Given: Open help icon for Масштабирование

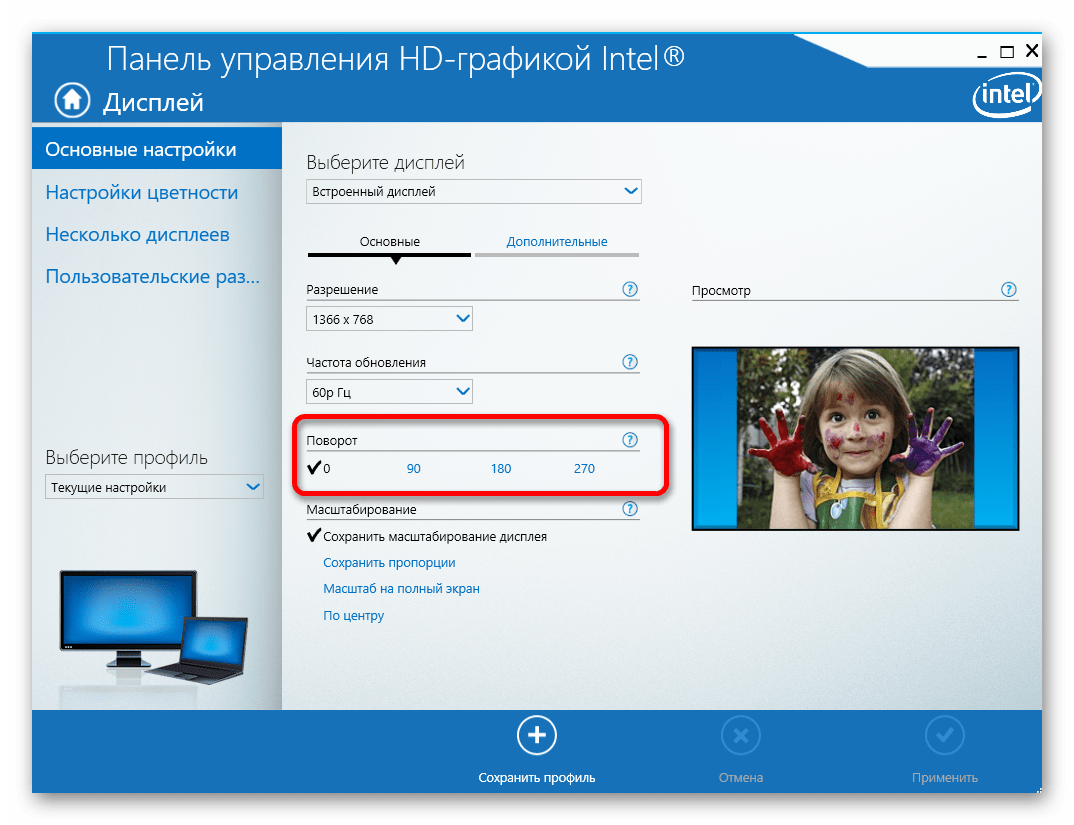Looking at the screenshot, I should coord(630,509).
